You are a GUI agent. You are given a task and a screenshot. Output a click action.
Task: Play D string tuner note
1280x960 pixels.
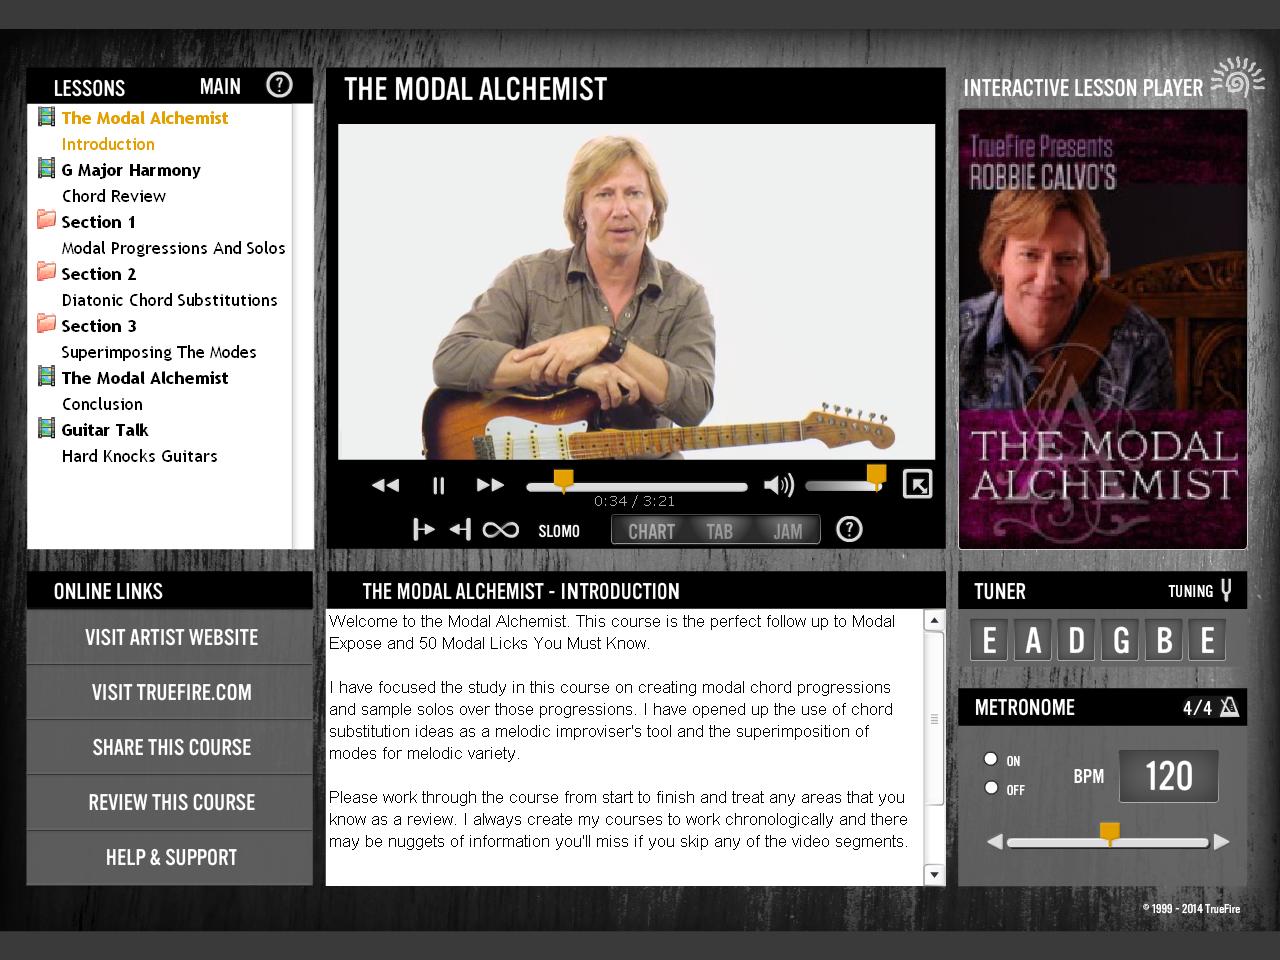pyautogui.click(x=1077, y=640)
